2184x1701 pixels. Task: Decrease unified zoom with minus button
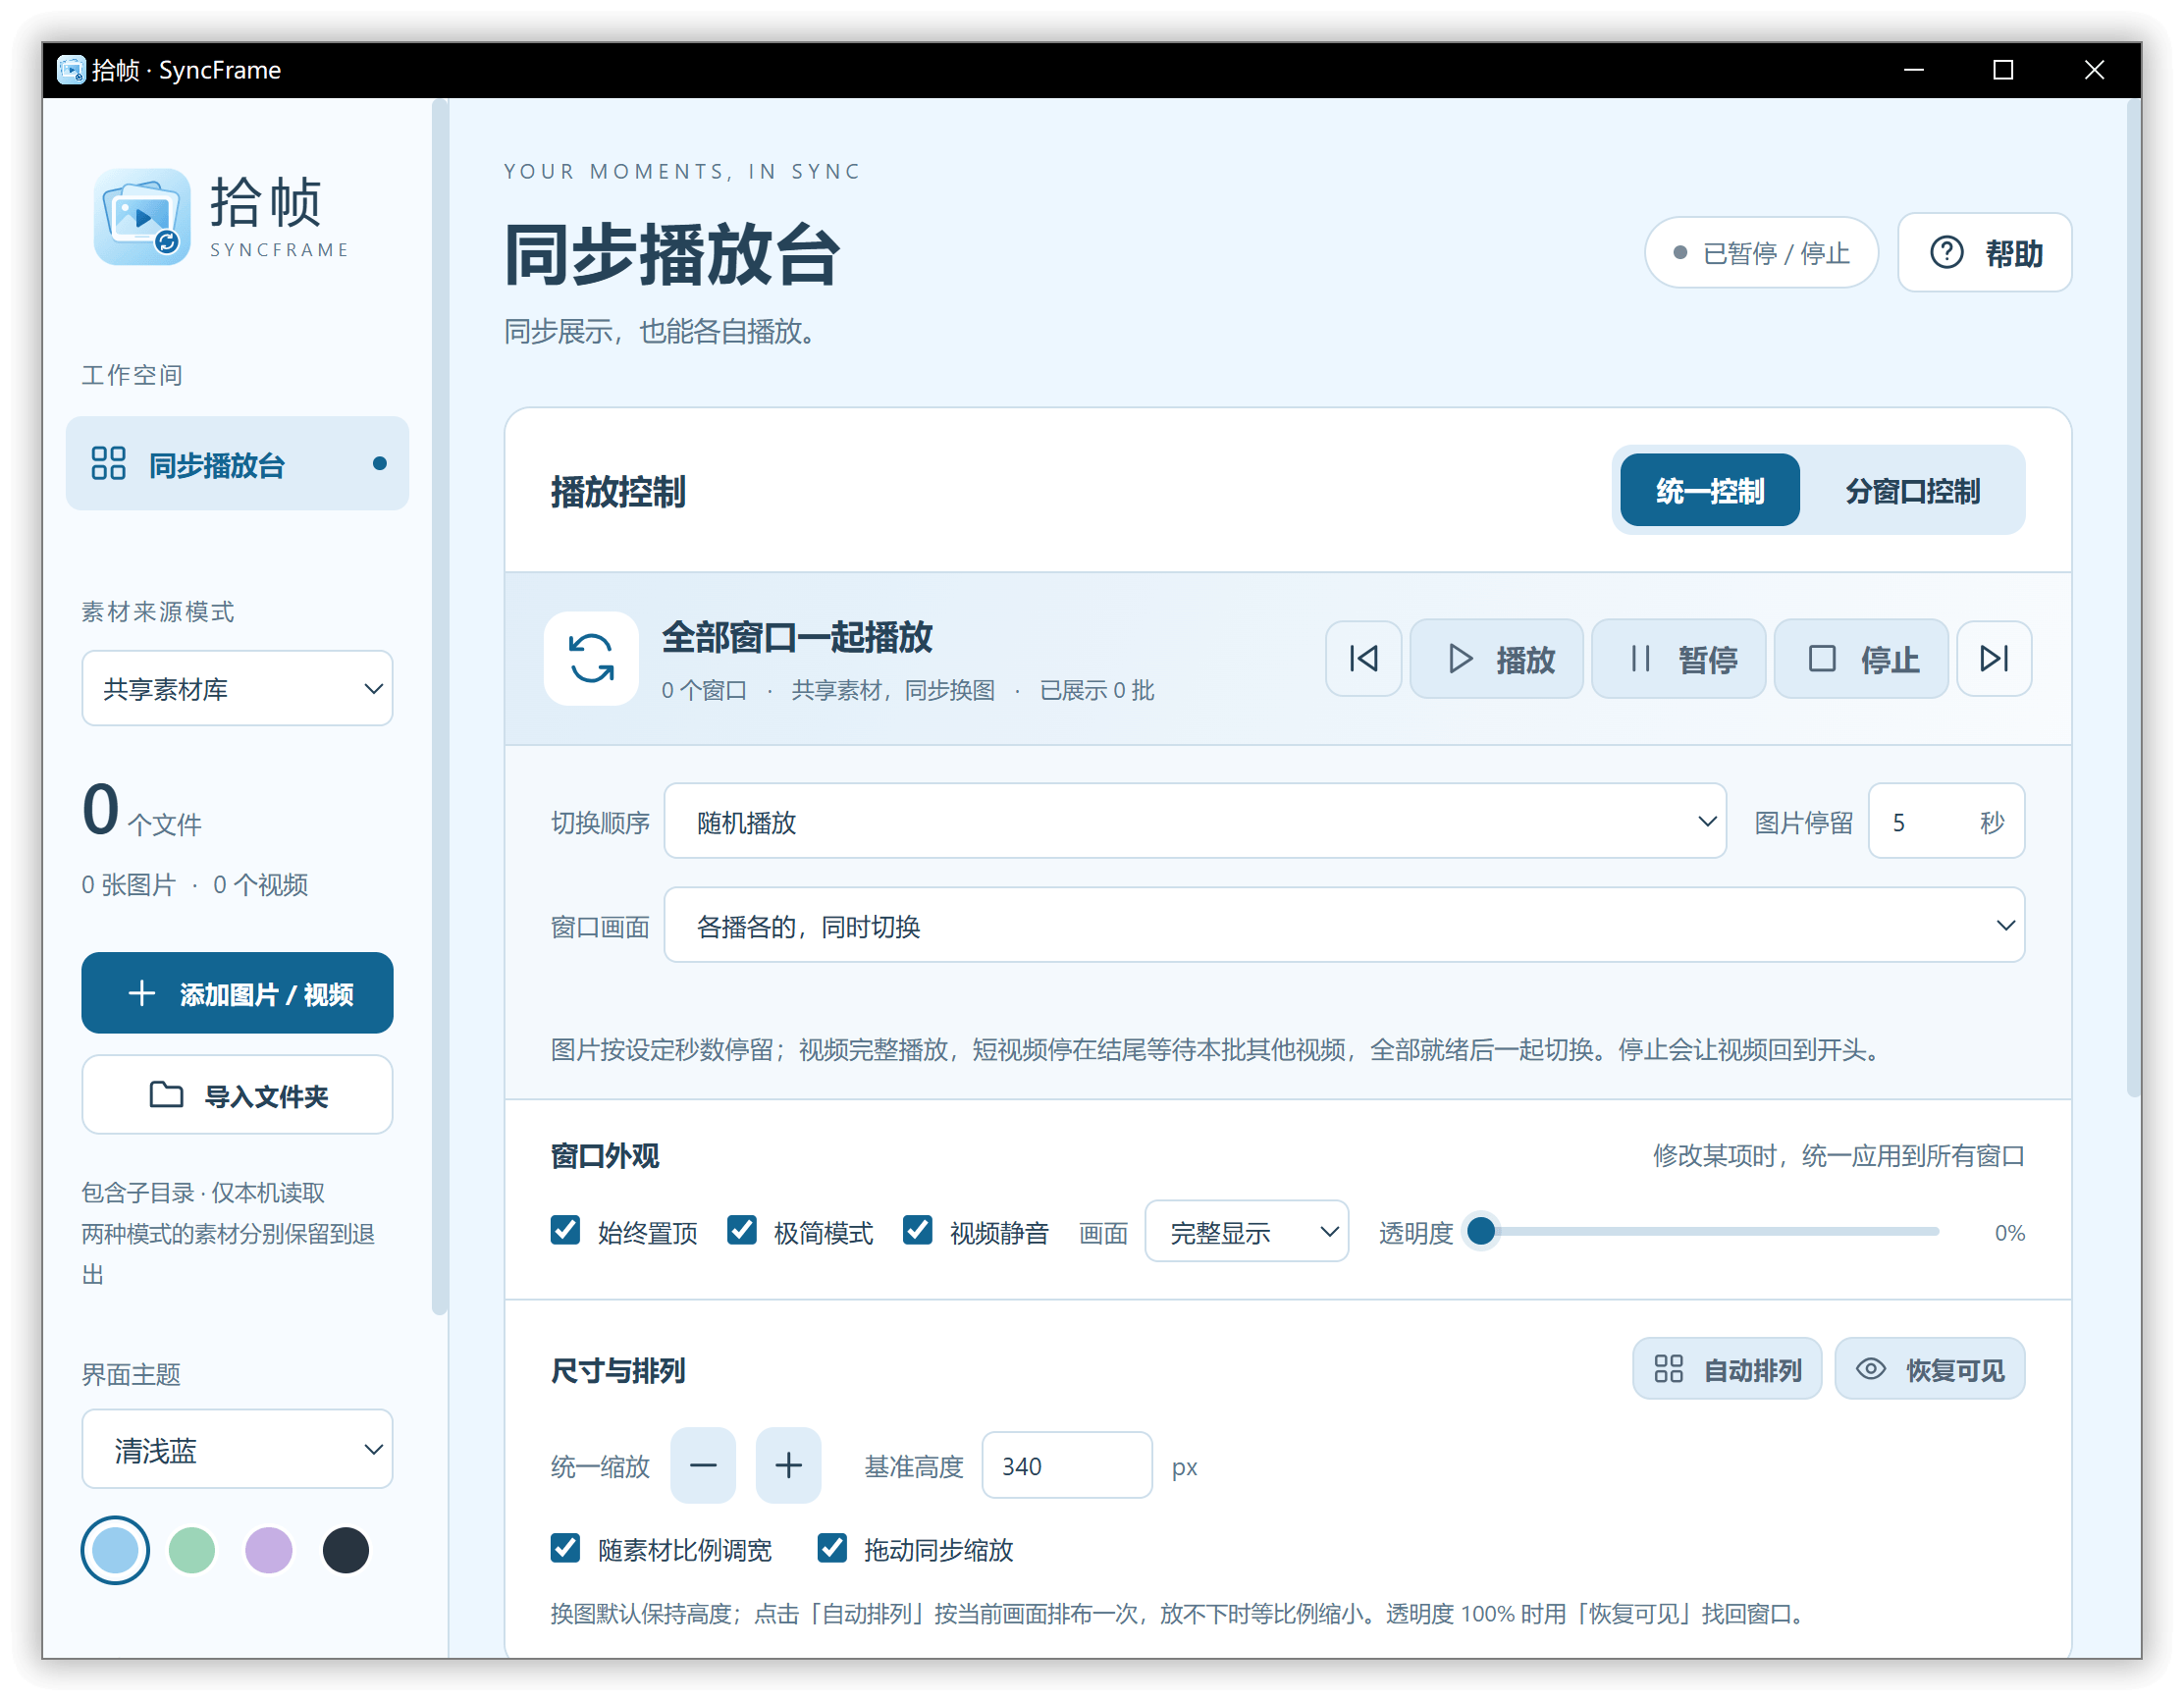coord(703,1466)
